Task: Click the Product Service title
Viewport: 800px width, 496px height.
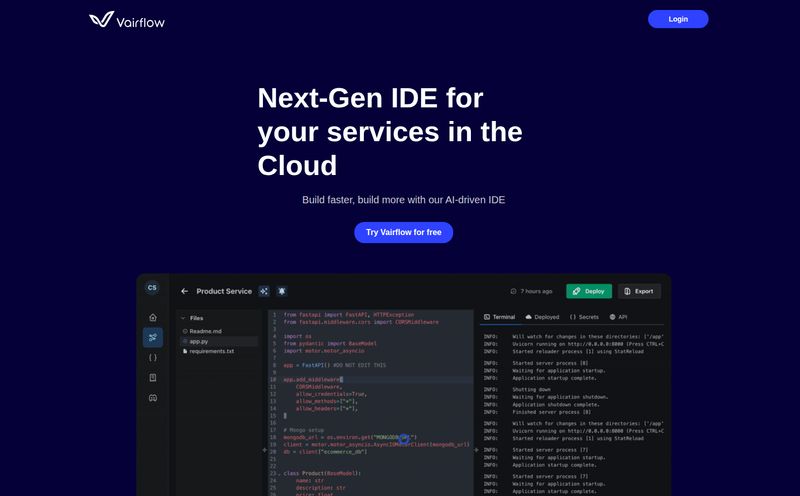Action: click(224, 291)
